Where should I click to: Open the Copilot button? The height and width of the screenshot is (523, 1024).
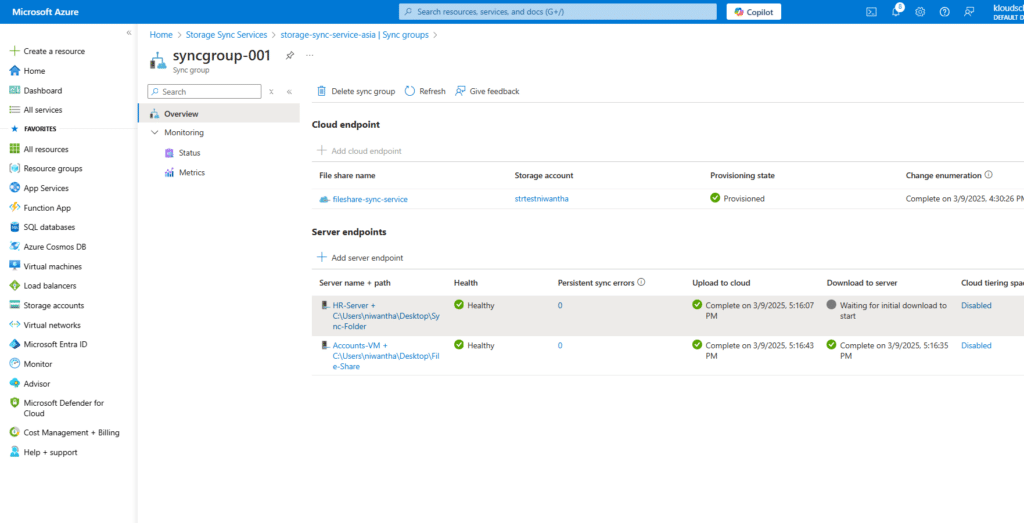(x=754, y=12)
